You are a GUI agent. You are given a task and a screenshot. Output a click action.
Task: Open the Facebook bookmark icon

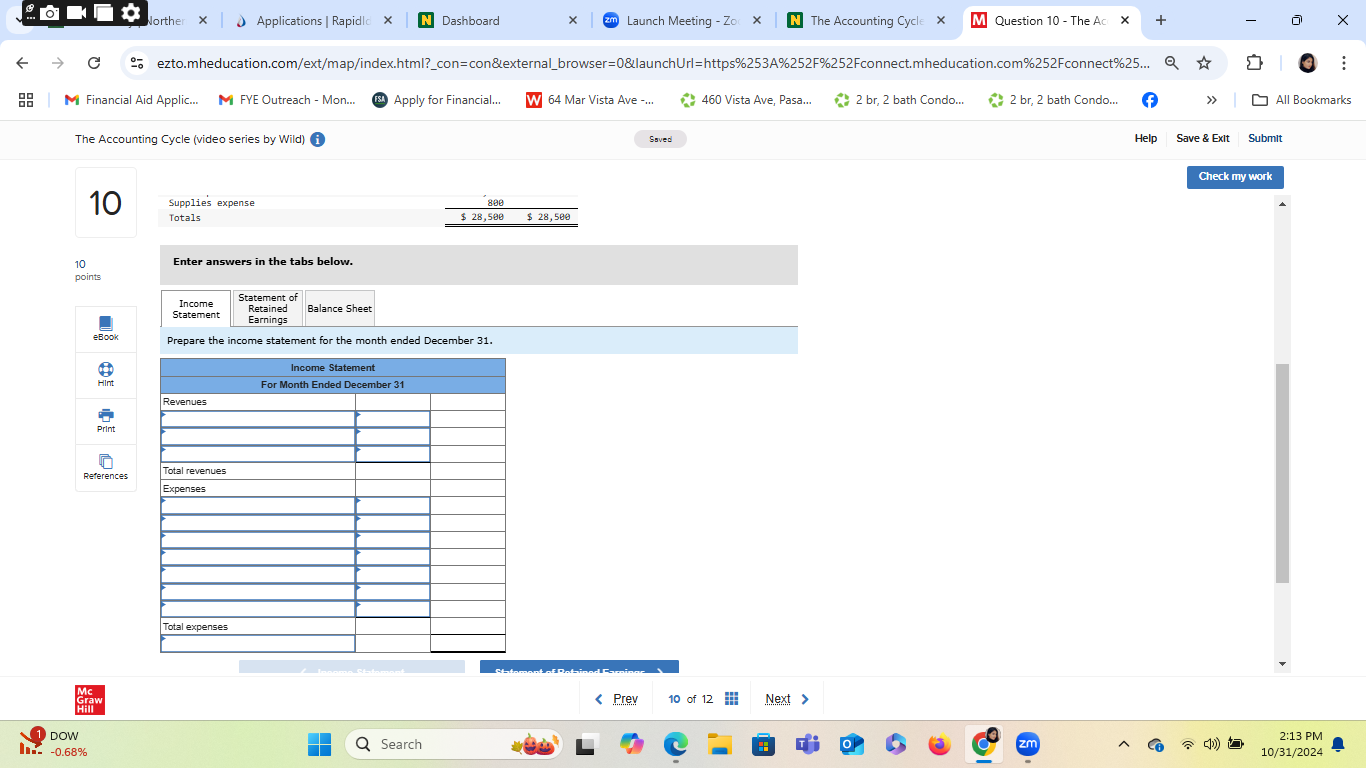tap(1150, 100)
